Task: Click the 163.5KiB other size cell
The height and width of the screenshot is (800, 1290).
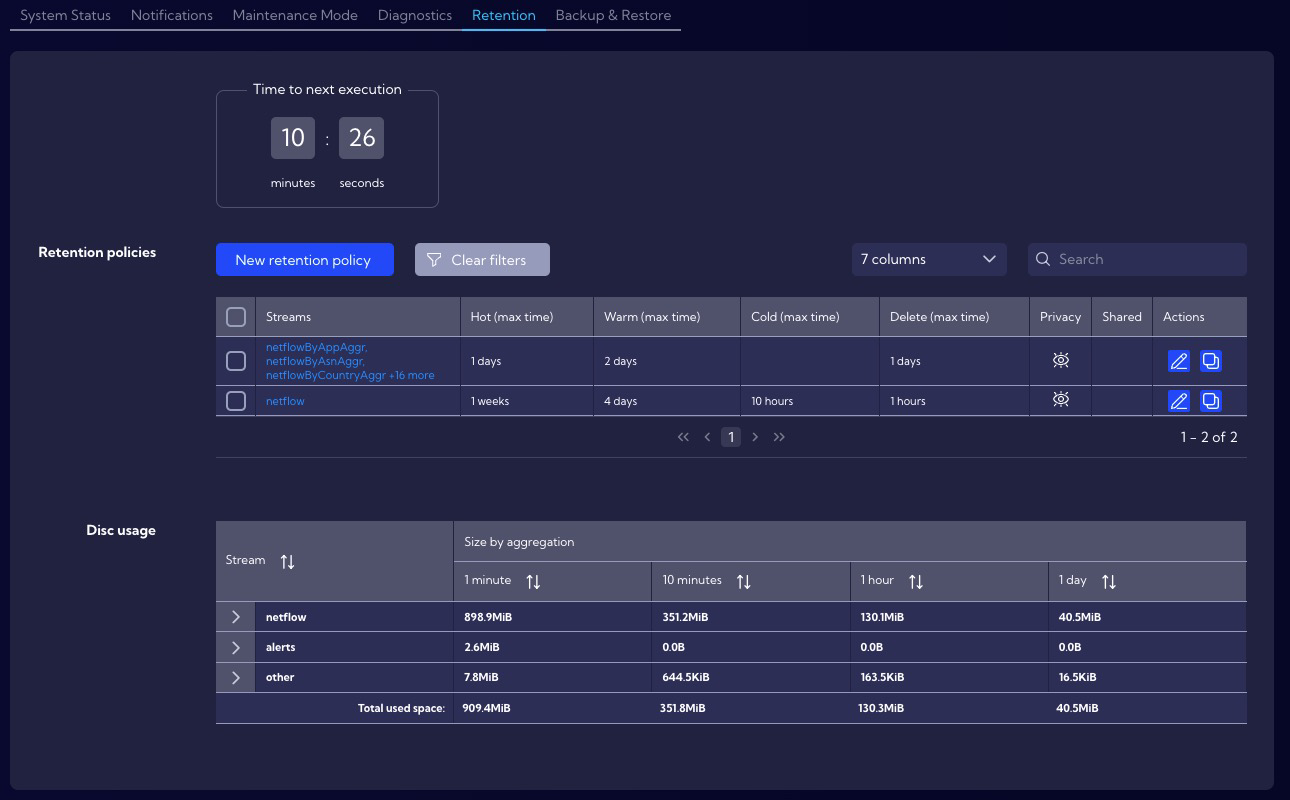Action: pyautogui.click(x=949, y=677)
